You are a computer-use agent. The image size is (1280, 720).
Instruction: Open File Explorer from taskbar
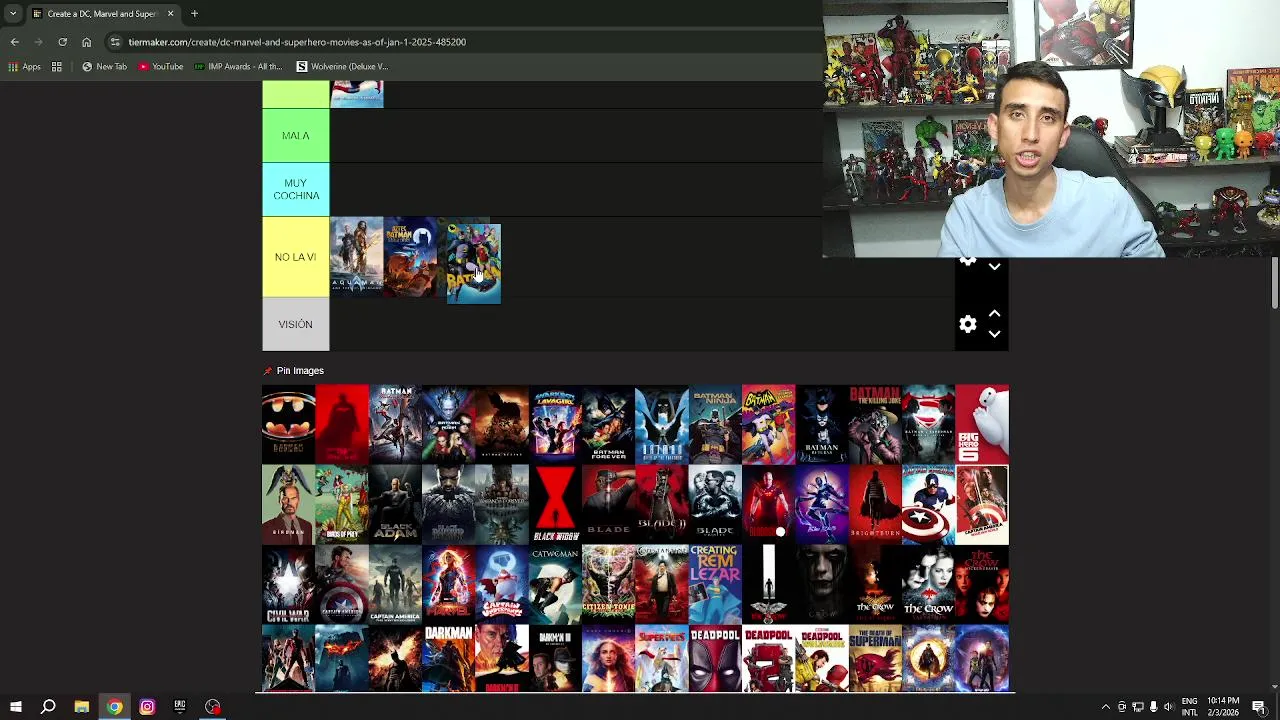click(82, 707)
